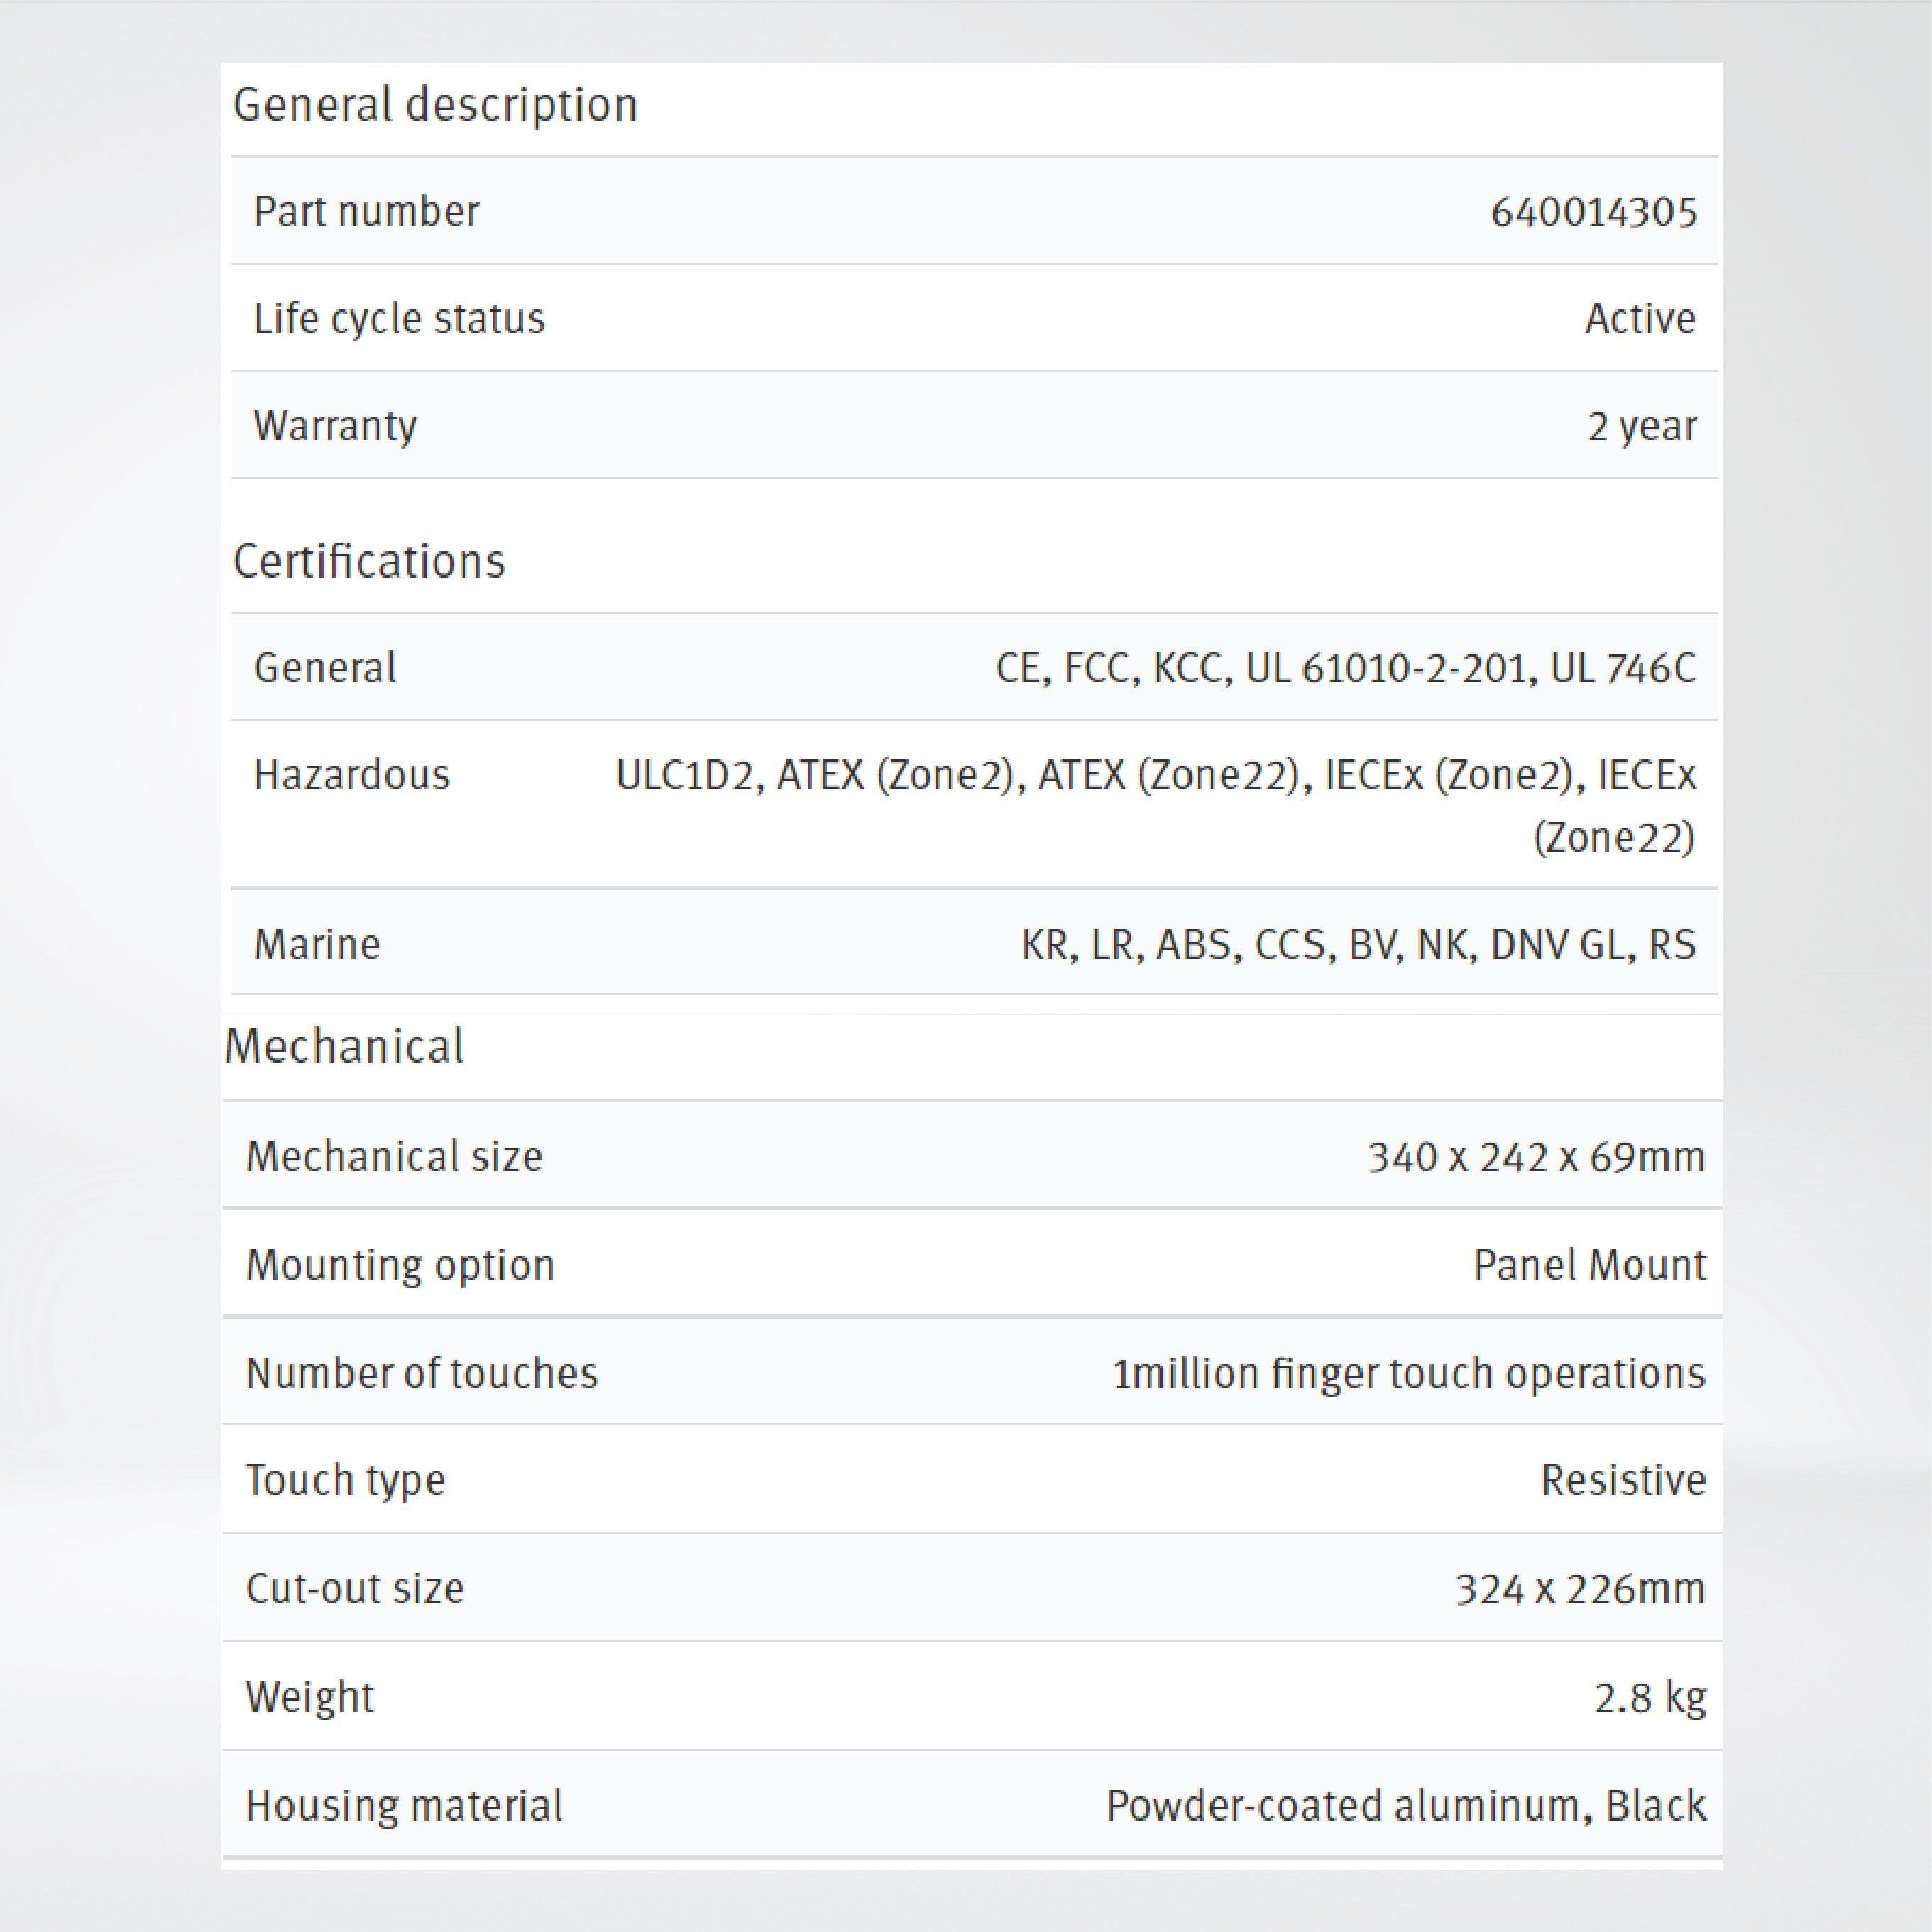Screen dimensions: 1932x1932
Task: Click the Certifications section heading
Action: pyautogui.click(x=369, y=561)
